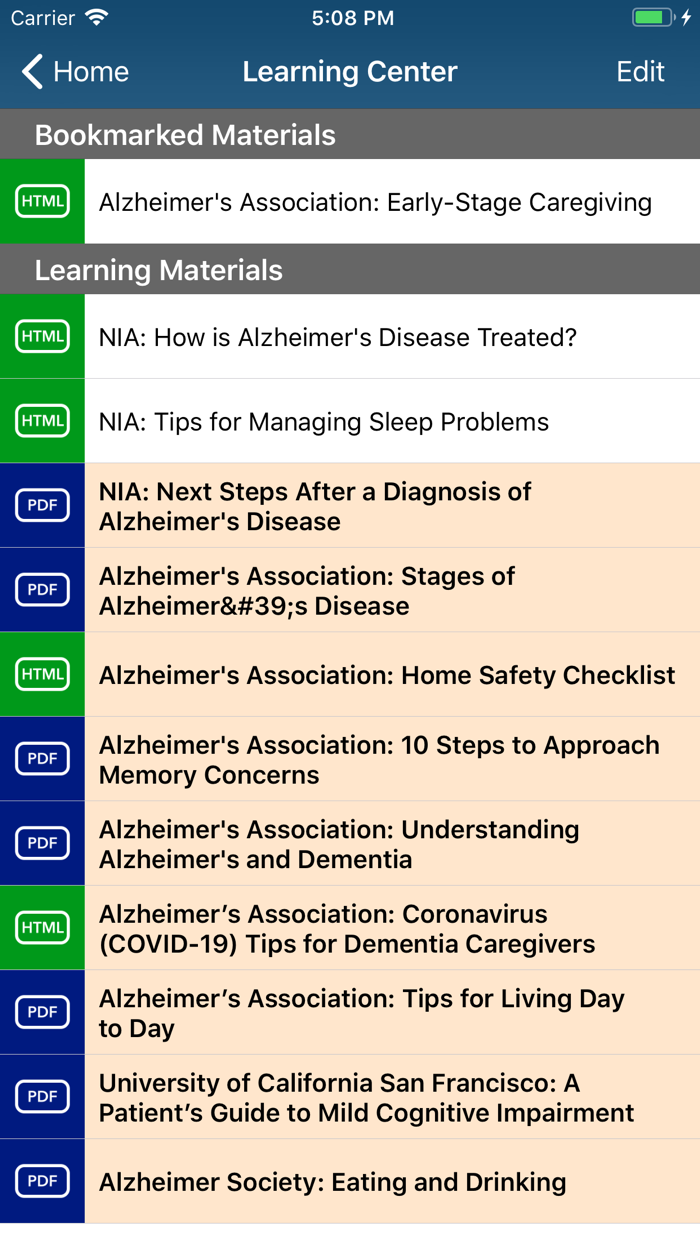Click the HTML icon for Coronavirus Tips for Dementia Caregivers
This screenshot has height=1244, width=700.
tap(42, 927)
